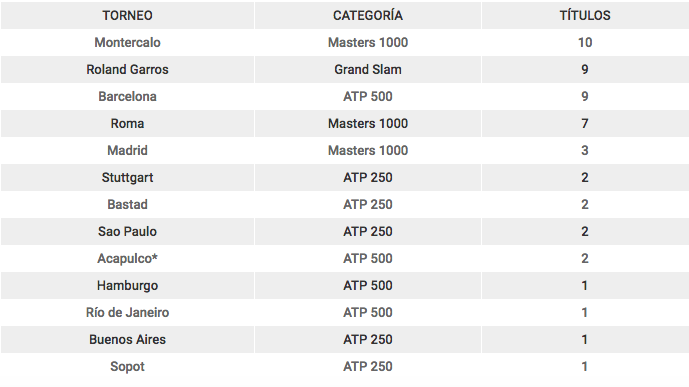Click the Barcelona row name
689x387 pixels.
[x=127, y=97]
